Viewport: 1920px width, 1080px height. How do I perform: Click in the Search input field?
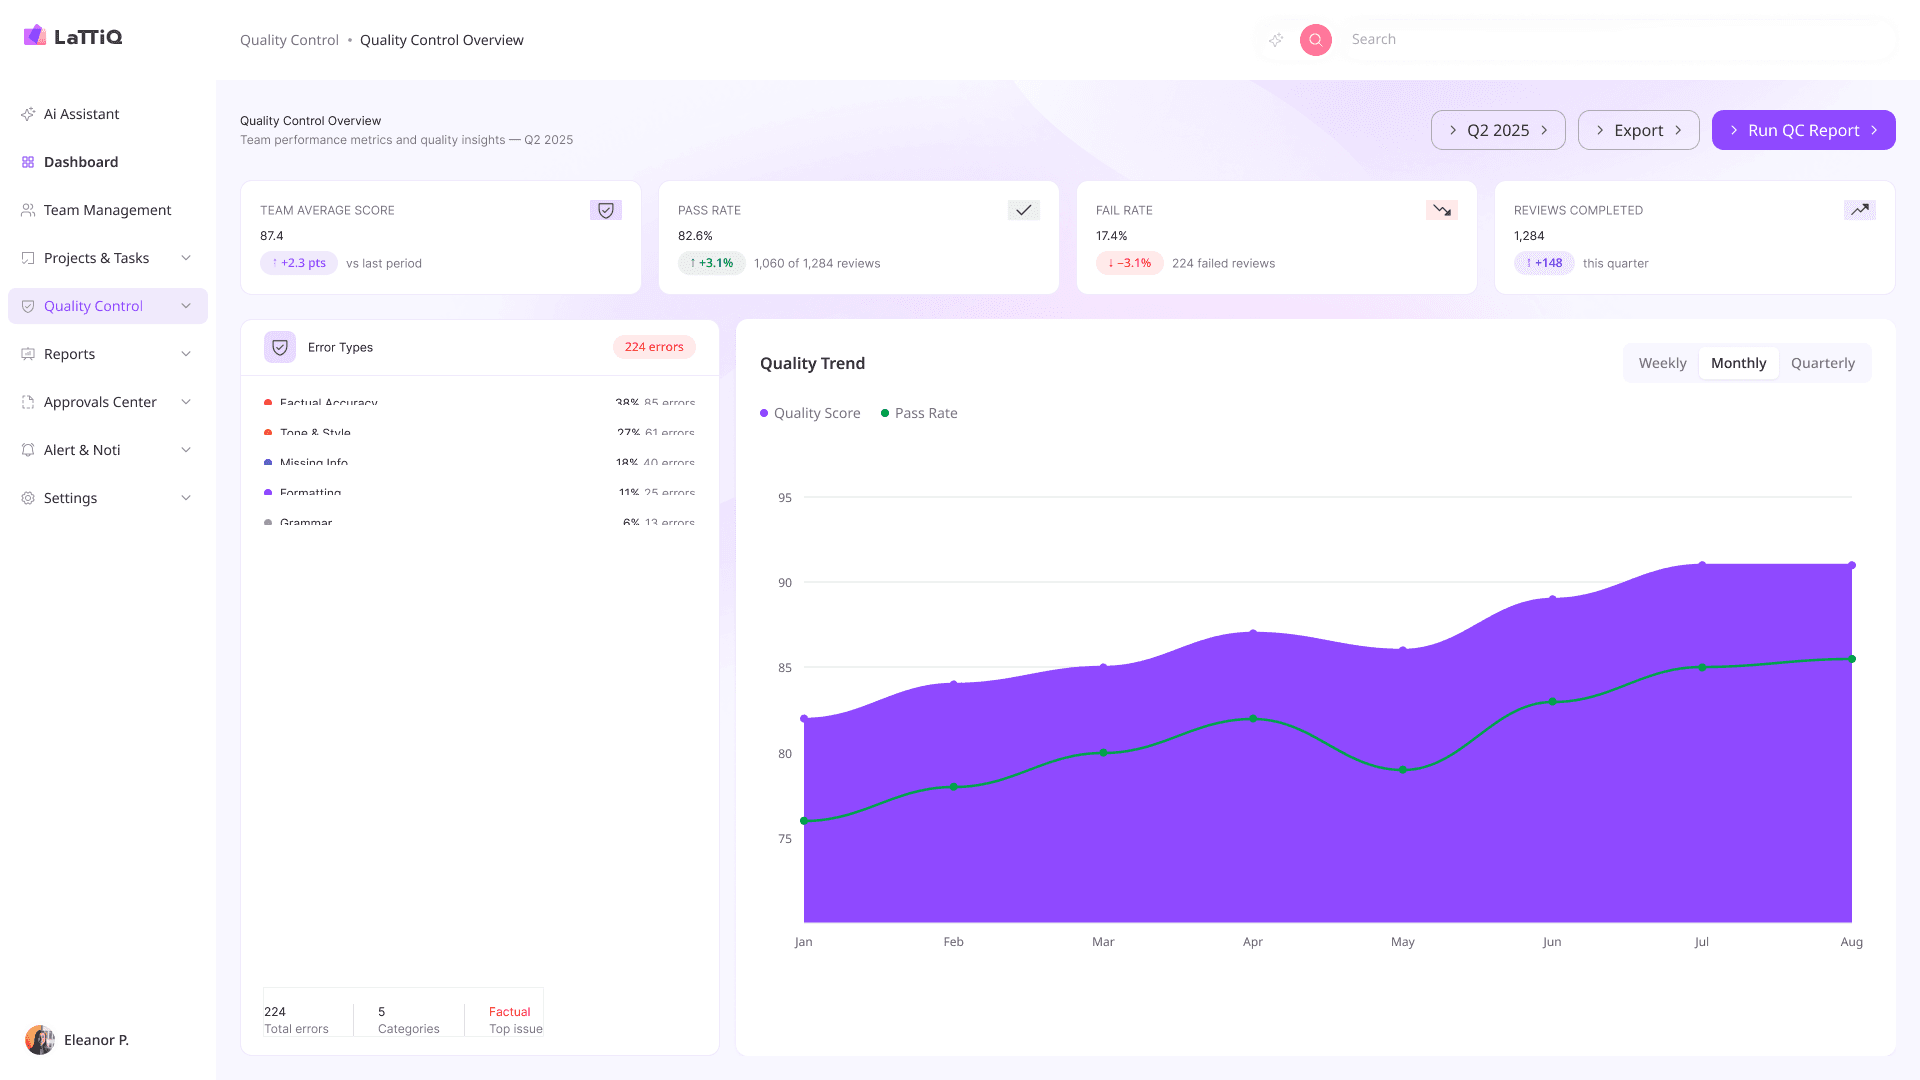[x=1619, y=40]
